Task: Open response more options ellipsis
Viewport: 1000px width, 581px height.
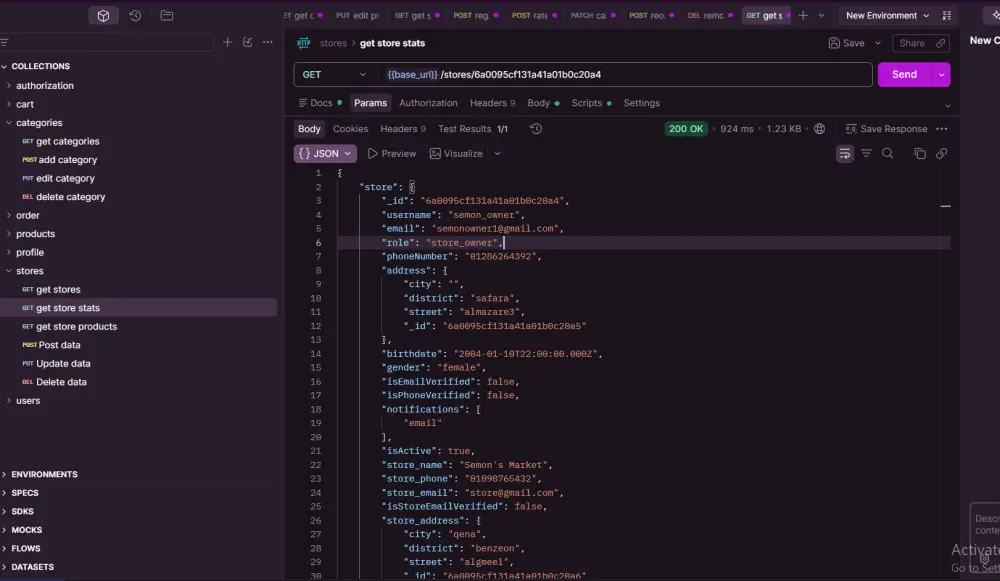Action: coord(941,129)
